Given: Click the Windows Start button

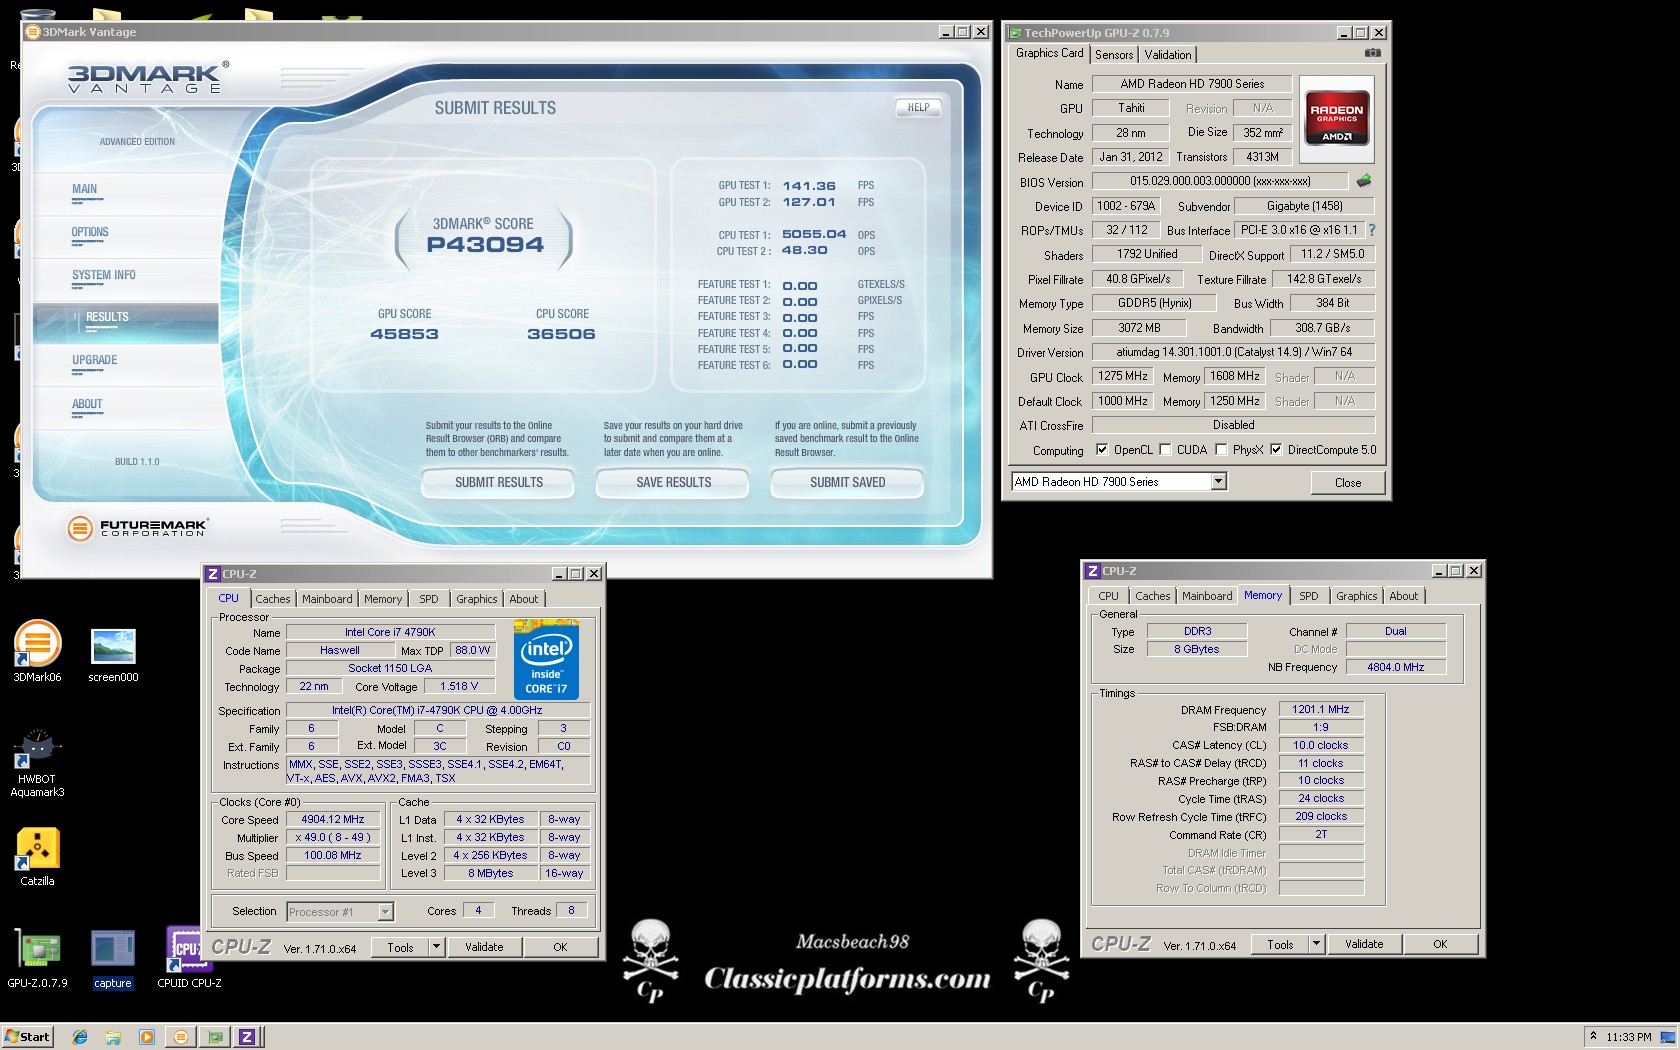Looking at the screenshot, I should (27, 1037).
